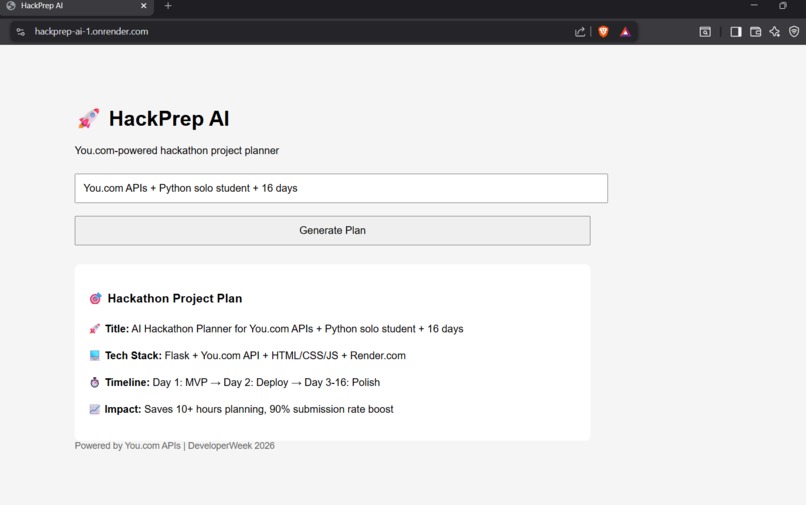Open the Leo AI sparkle icon
806x505 pixels.
click(x=775, y=32)
